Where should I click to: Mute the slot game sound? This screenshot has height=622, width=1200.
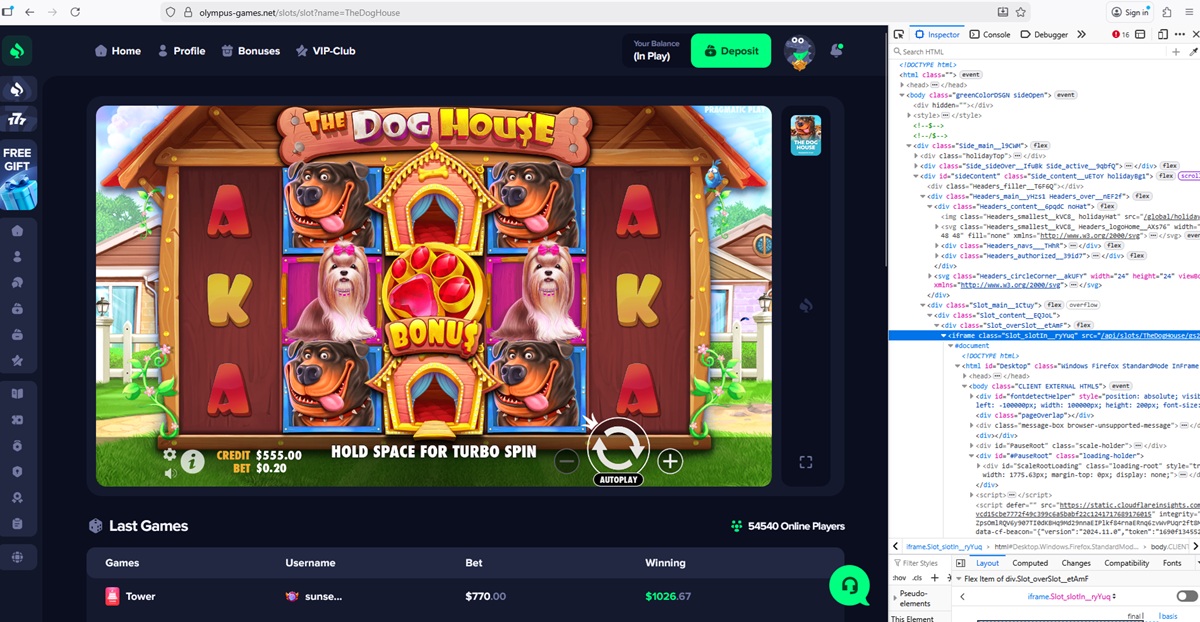tap(170, 473)
